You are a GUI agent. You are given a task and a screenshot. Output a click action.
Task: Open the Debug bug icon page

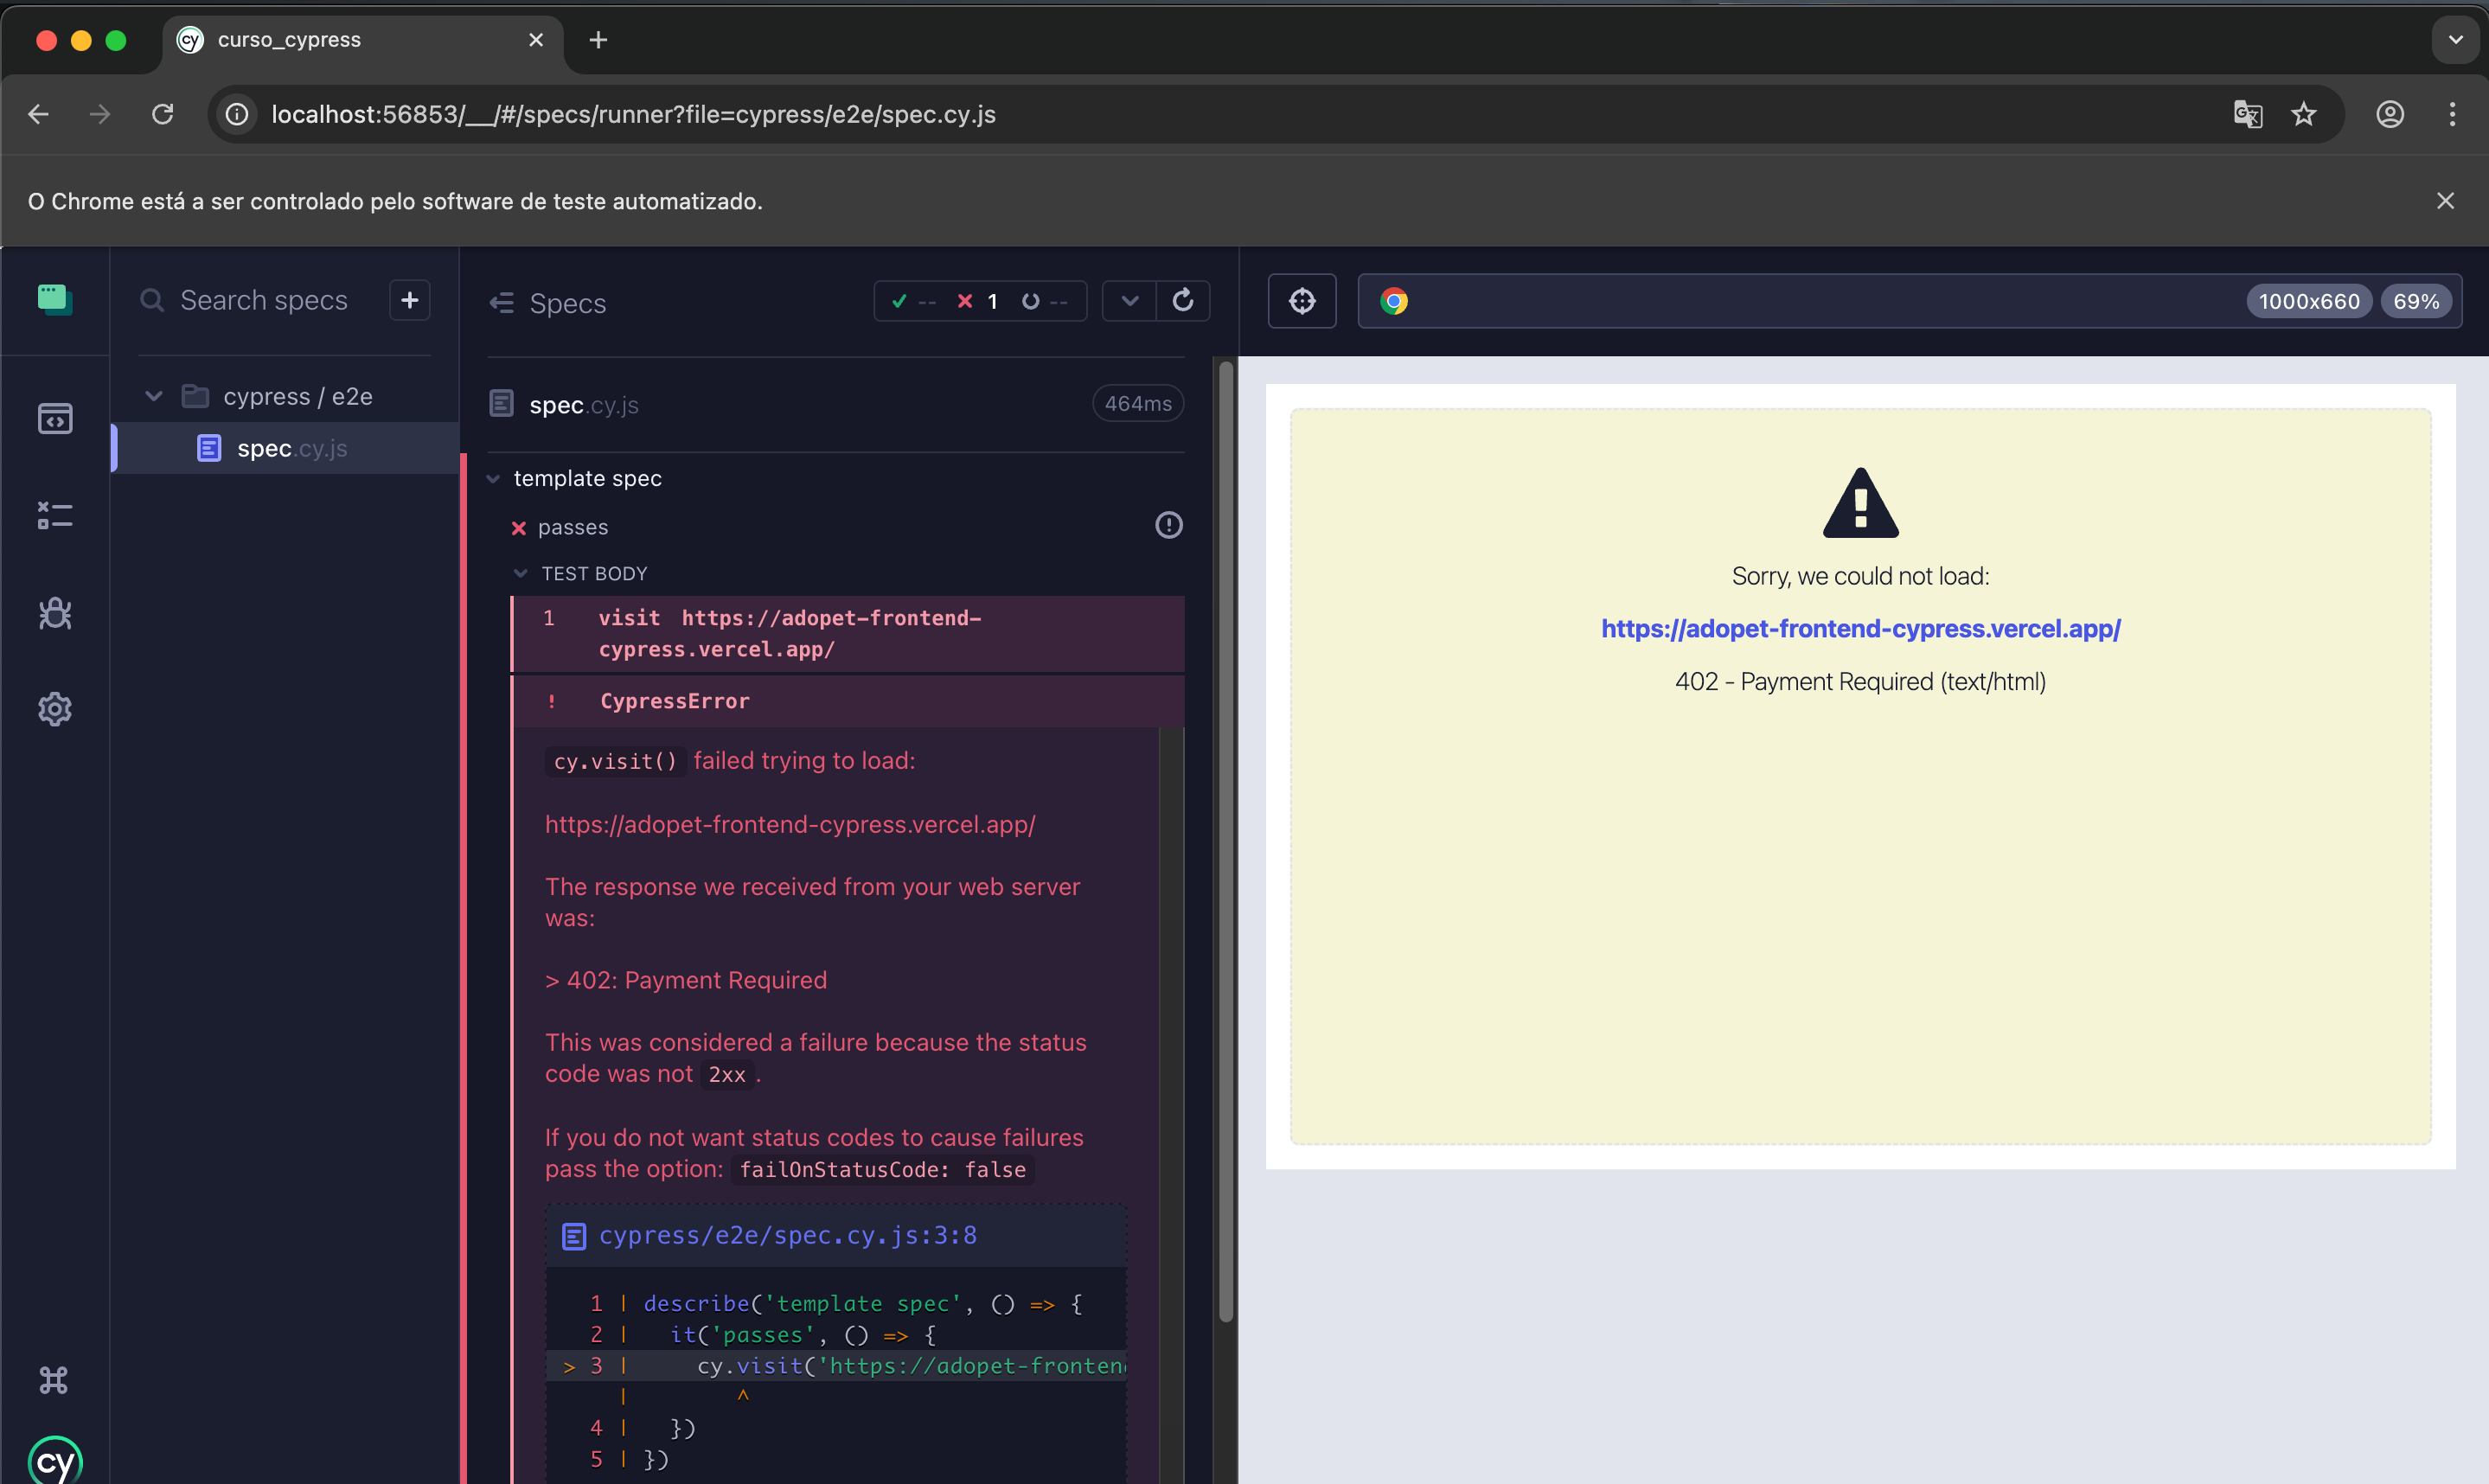[55, 613]
